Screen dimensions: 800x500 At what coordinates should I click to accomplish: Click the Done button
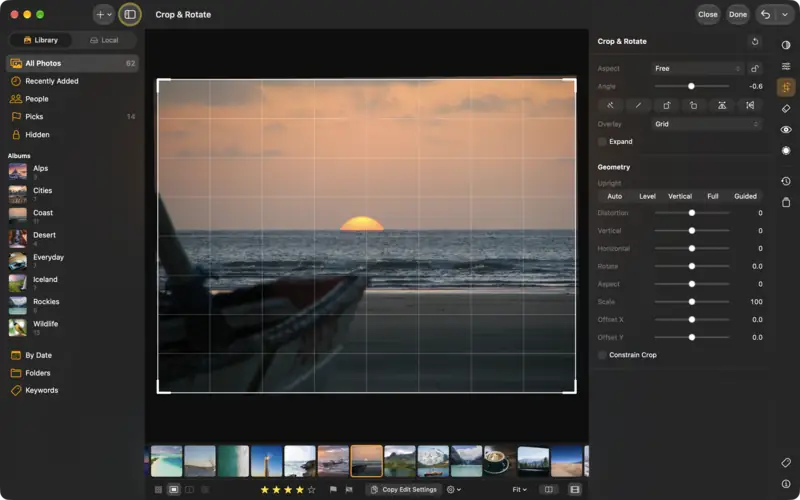coord(738,14)
